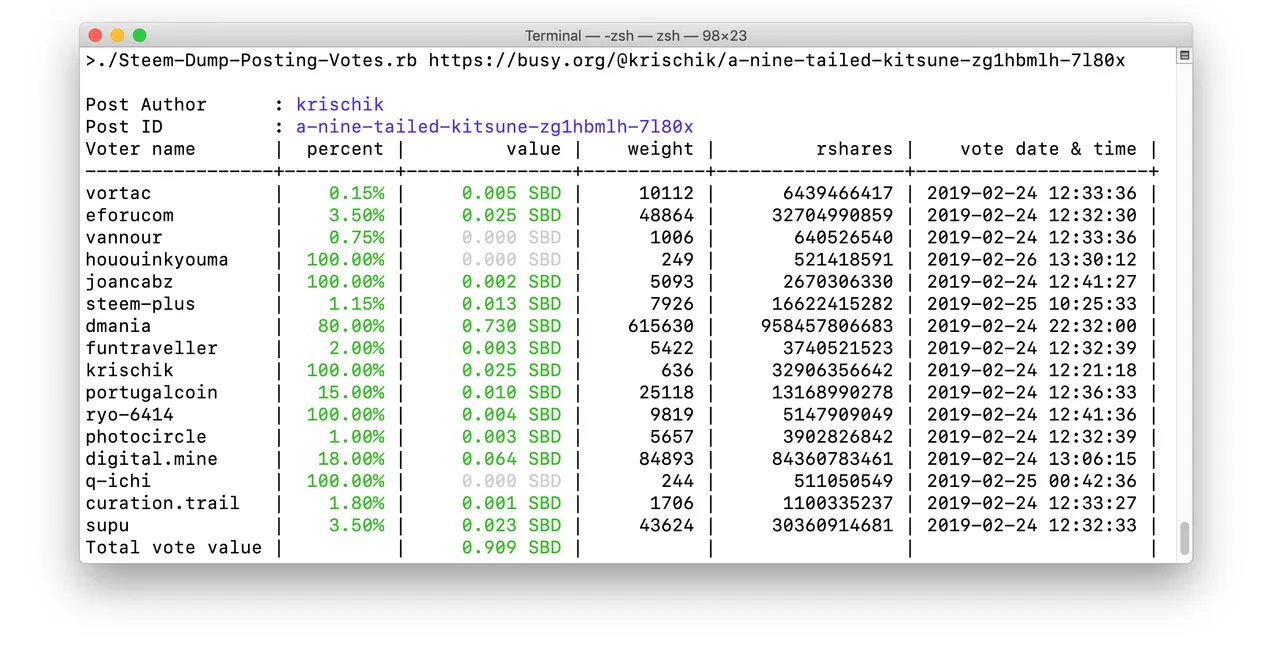The width and height of the screenshot is (1280, 665).
Task: Click the rshares 84360783461 cell
Action: 832,459
